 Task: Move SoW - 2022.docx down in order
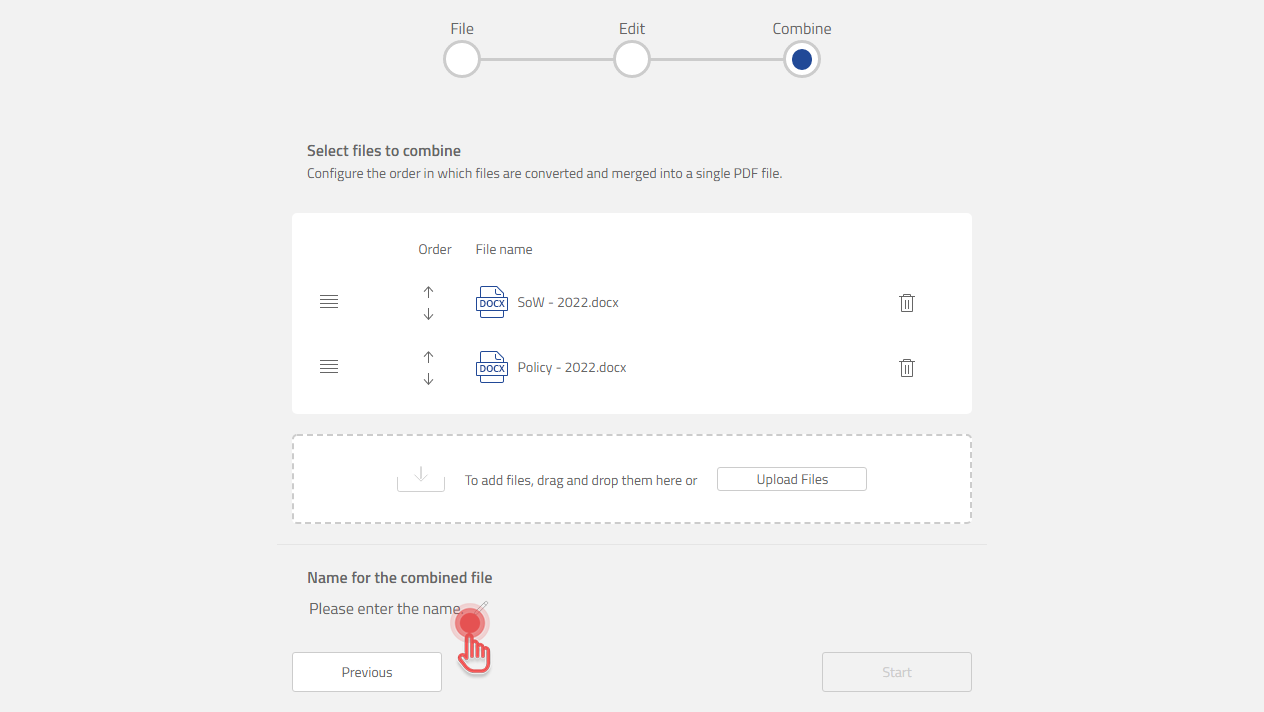[x=429, y=314]
